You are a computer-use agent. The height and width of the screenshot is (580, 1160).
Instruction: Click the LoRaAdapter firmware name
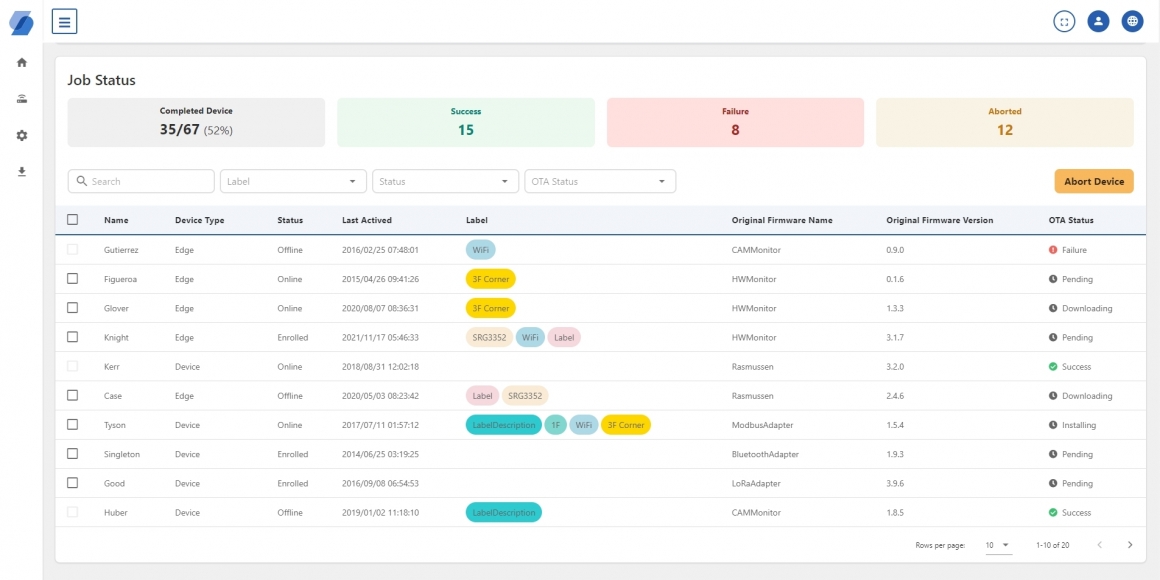[x=756, y=483]
